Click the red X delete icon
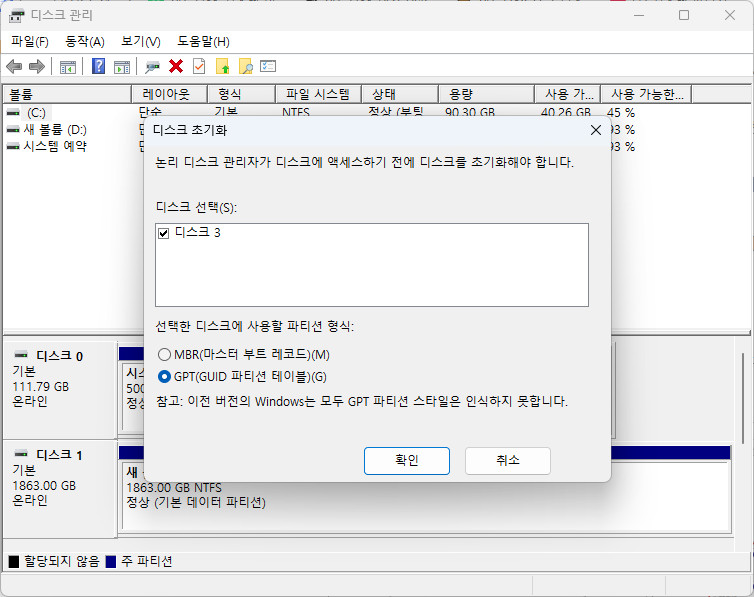Viewport: 754px width, 597px height. click(x=176, y=66)
